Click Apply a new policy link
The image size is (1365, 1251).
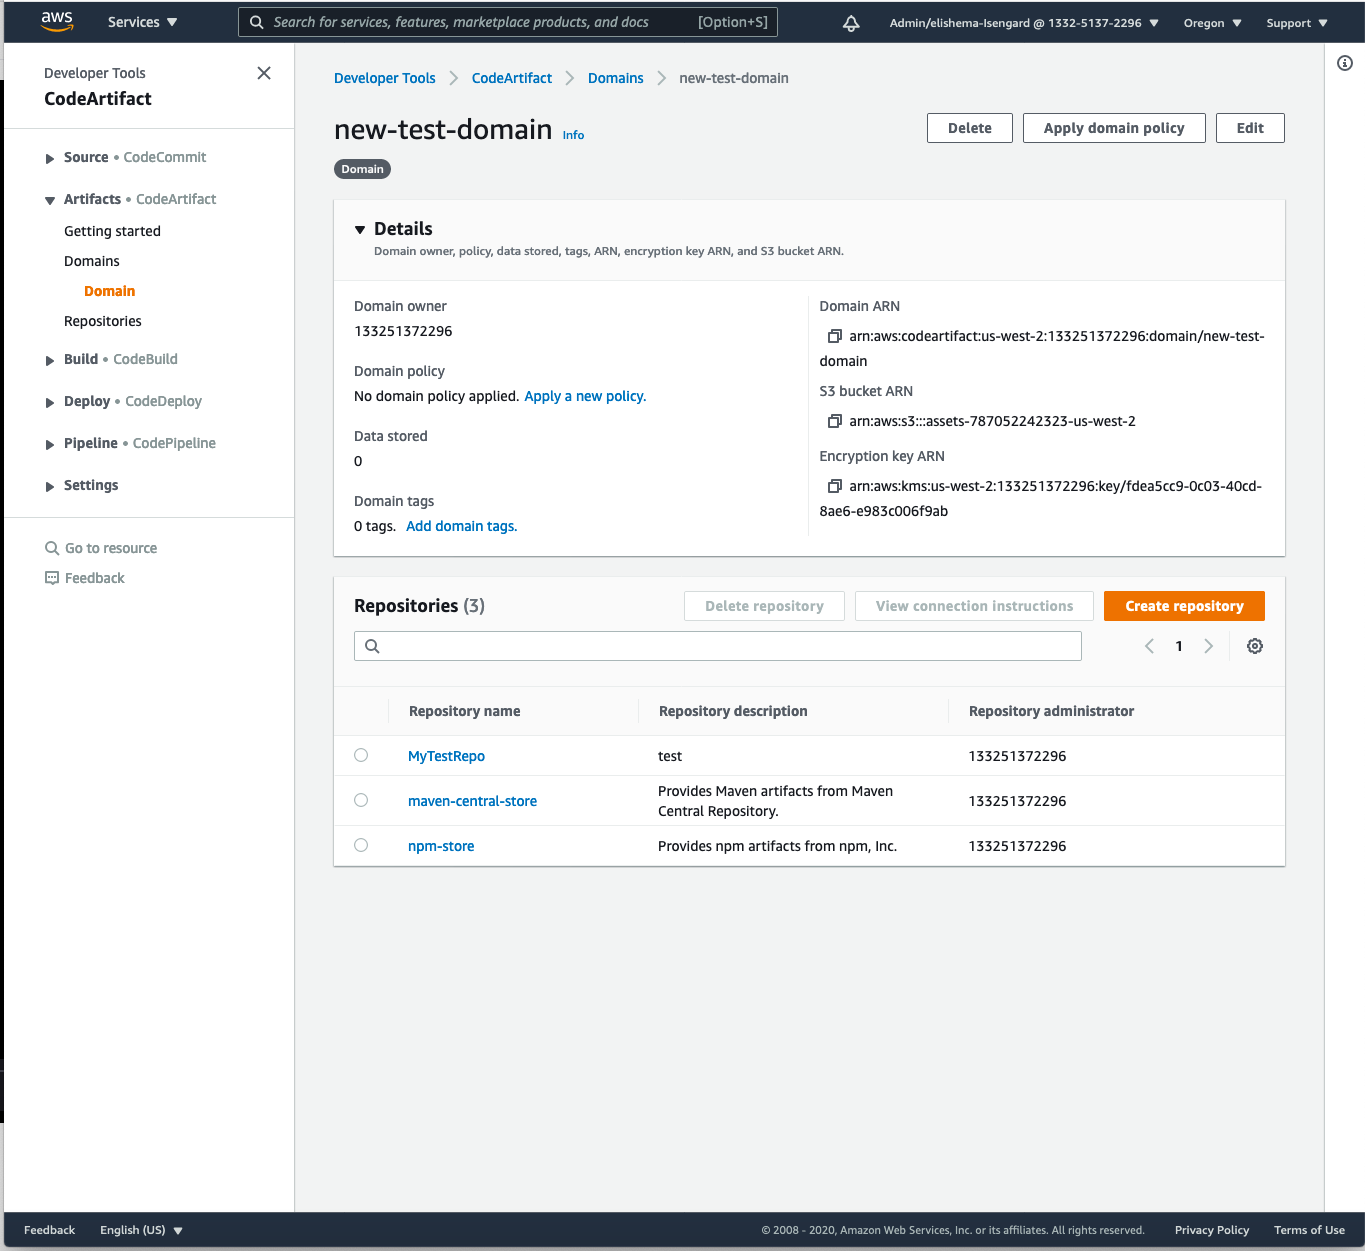coord(585,396)
